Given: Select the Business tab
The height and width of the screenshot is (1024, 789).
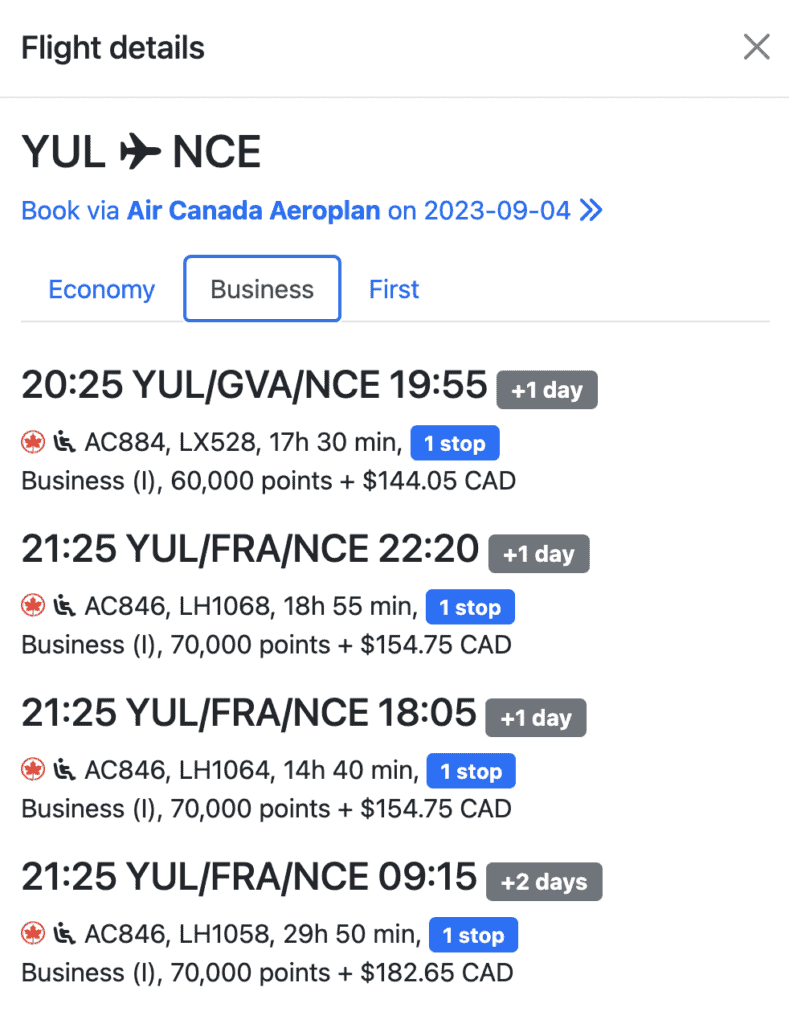Looking at the screenshot, I should (262, 289).
